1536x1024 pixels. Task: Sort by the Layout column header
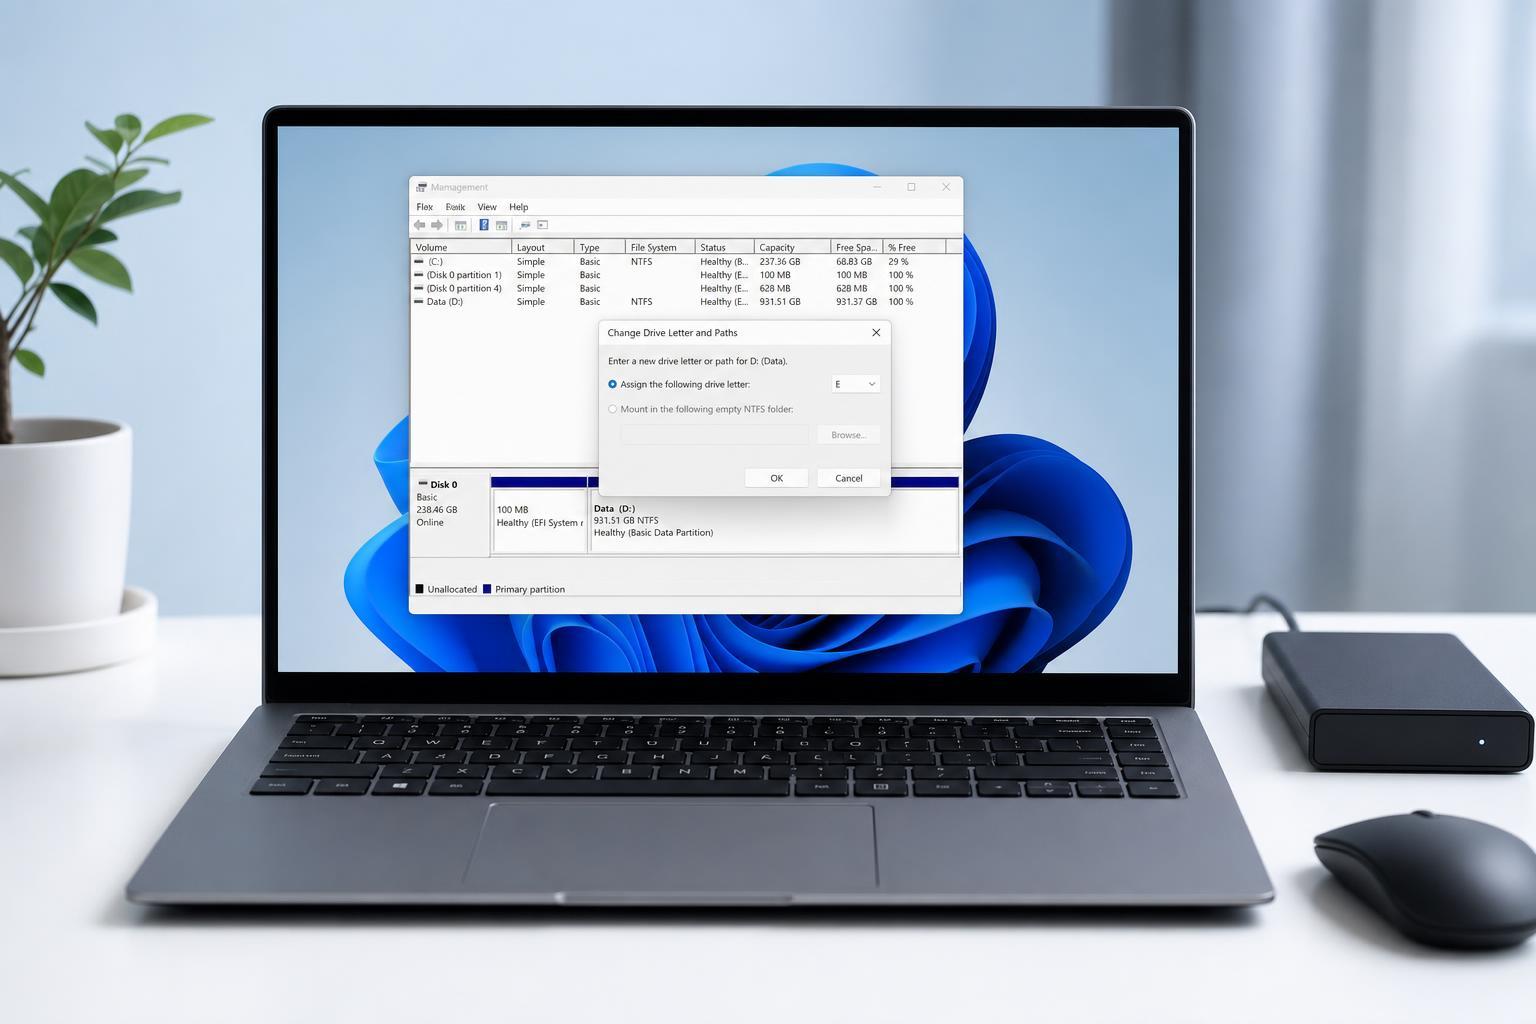[x=543, y=247]
